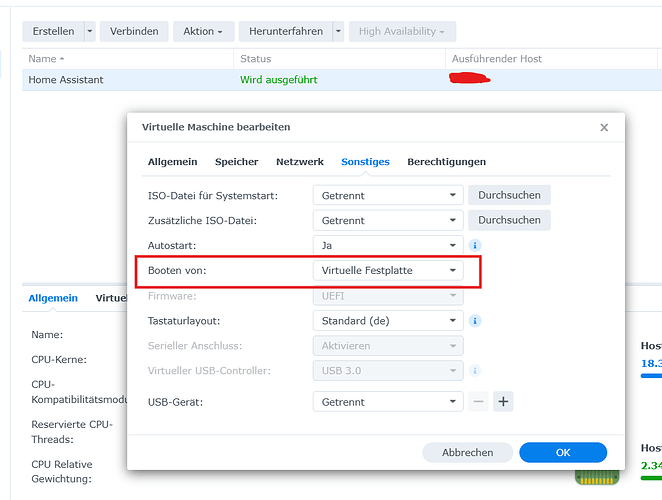Click the Herunterfahren button
The width and height of the screenshot is (662, 500).
pyautogui.click(x=286, y=31)
